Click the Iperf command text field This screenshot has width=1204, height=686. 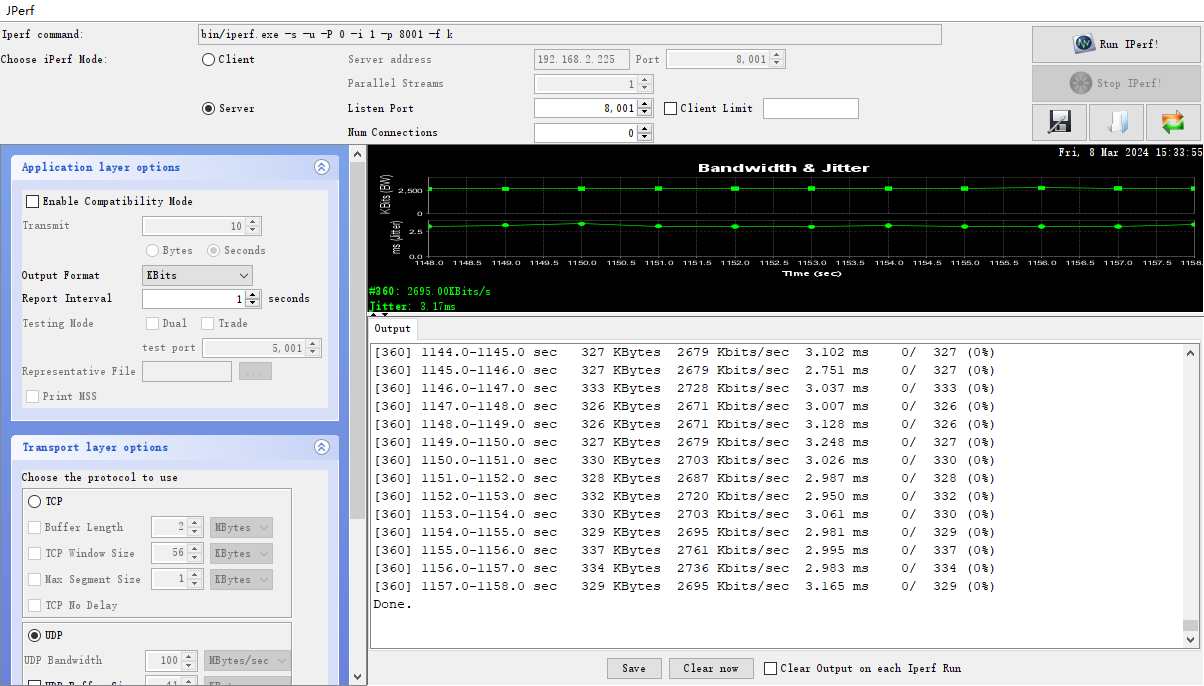pyautogui.click(x=570, y=34)
